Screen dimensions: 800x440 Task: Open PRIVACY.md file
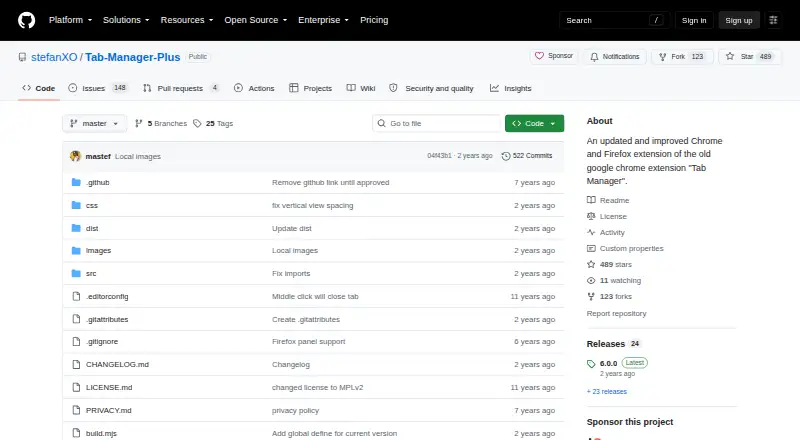click(x=109, y=410)
